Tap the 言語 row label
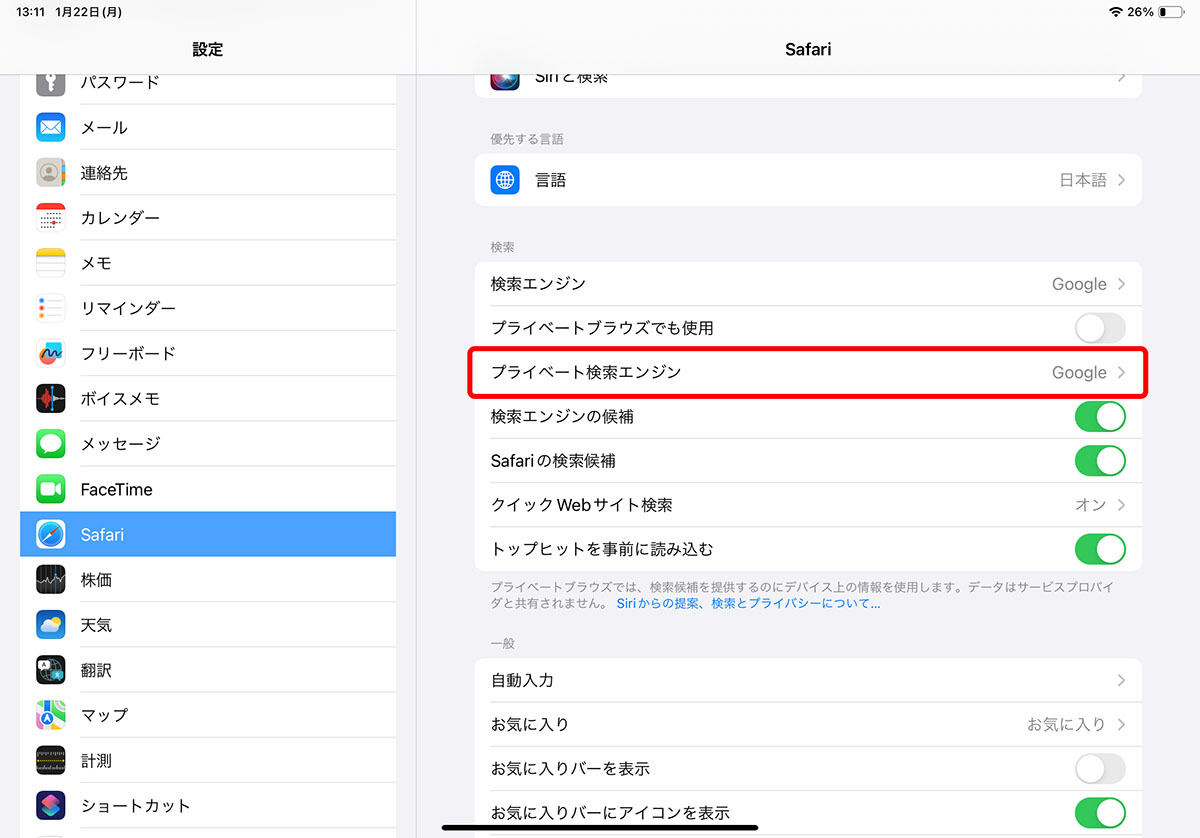1200x838 pixels. [x=551, y=180]
